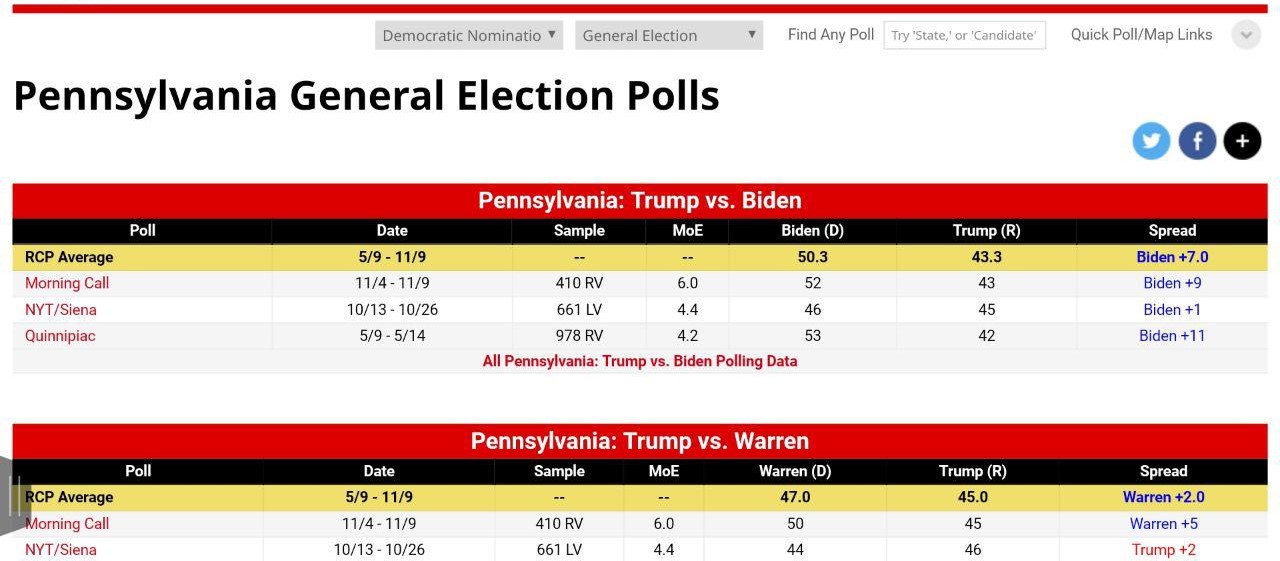Click Biden +9 spread link
Image resolution: width=1280 pixels, height=561 pixels.
[x=1172, y=283]
